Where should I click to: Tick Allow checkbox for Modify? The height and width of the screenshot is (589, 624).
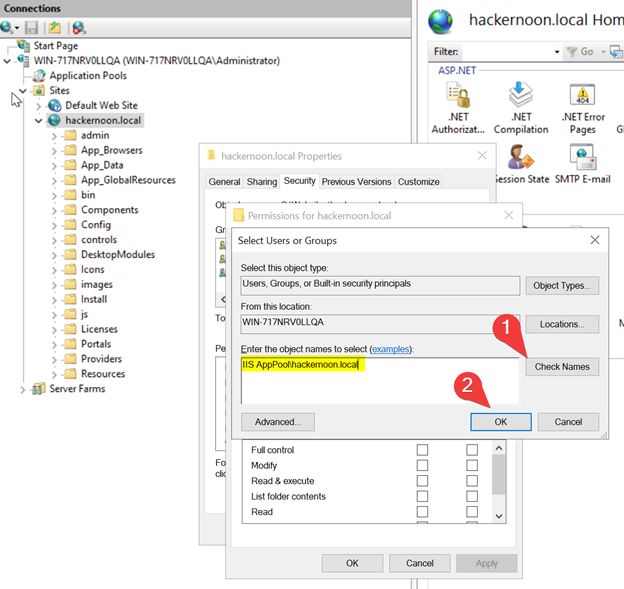pyautogui.click(x=422, y=465)
